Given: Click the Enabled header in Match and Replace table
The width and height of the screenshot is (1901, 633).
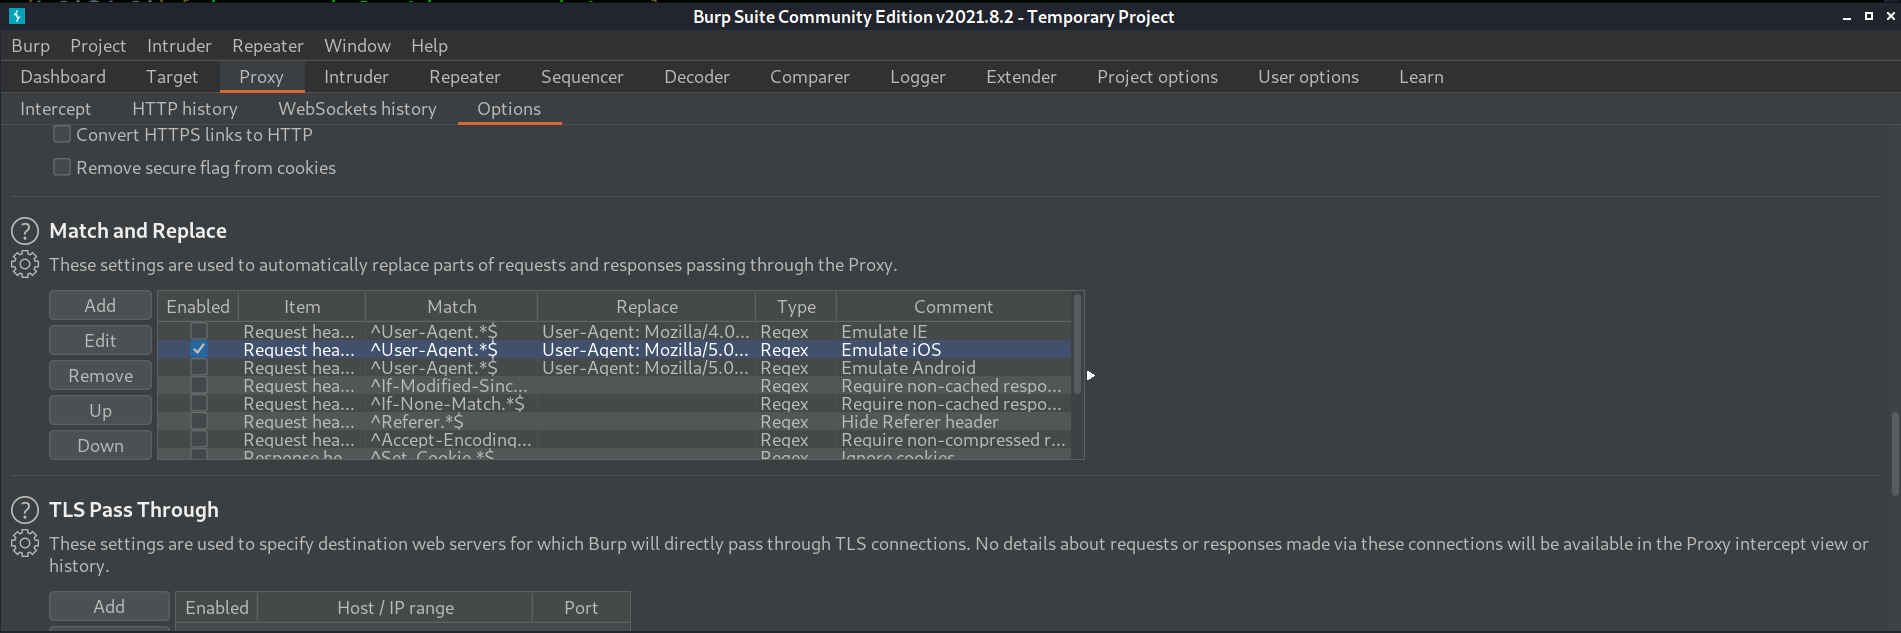Looking at the screenshot, I should tap(198, 307).
